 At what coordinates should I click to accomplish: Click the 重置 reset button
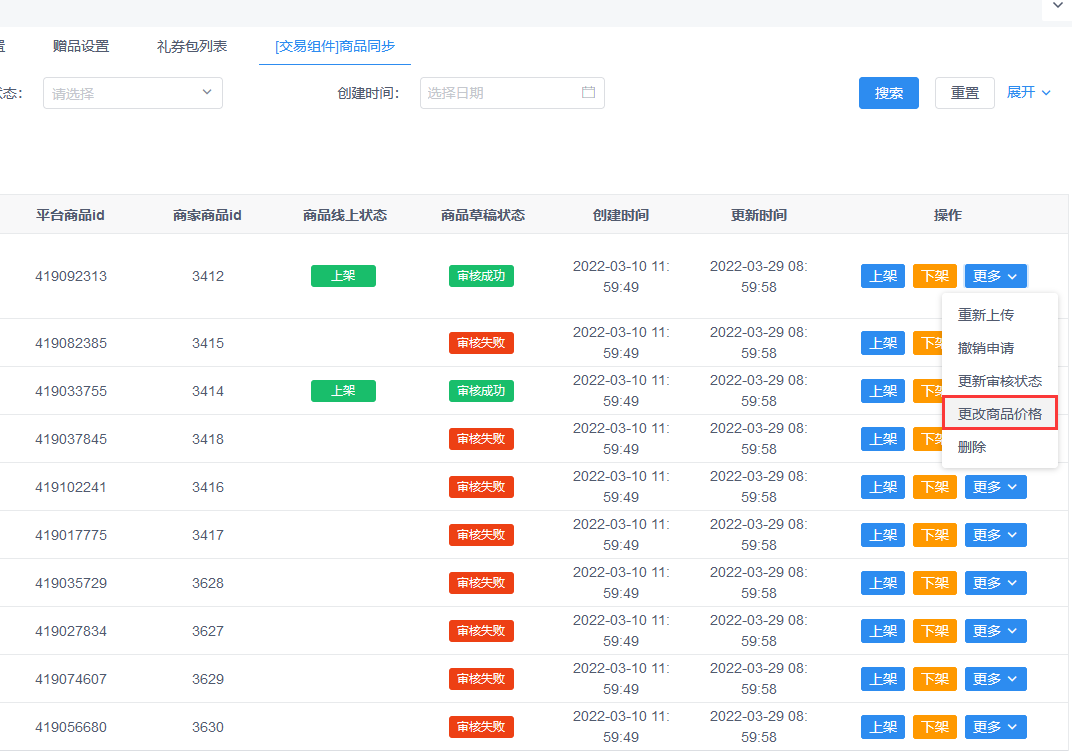pos(964,93)
